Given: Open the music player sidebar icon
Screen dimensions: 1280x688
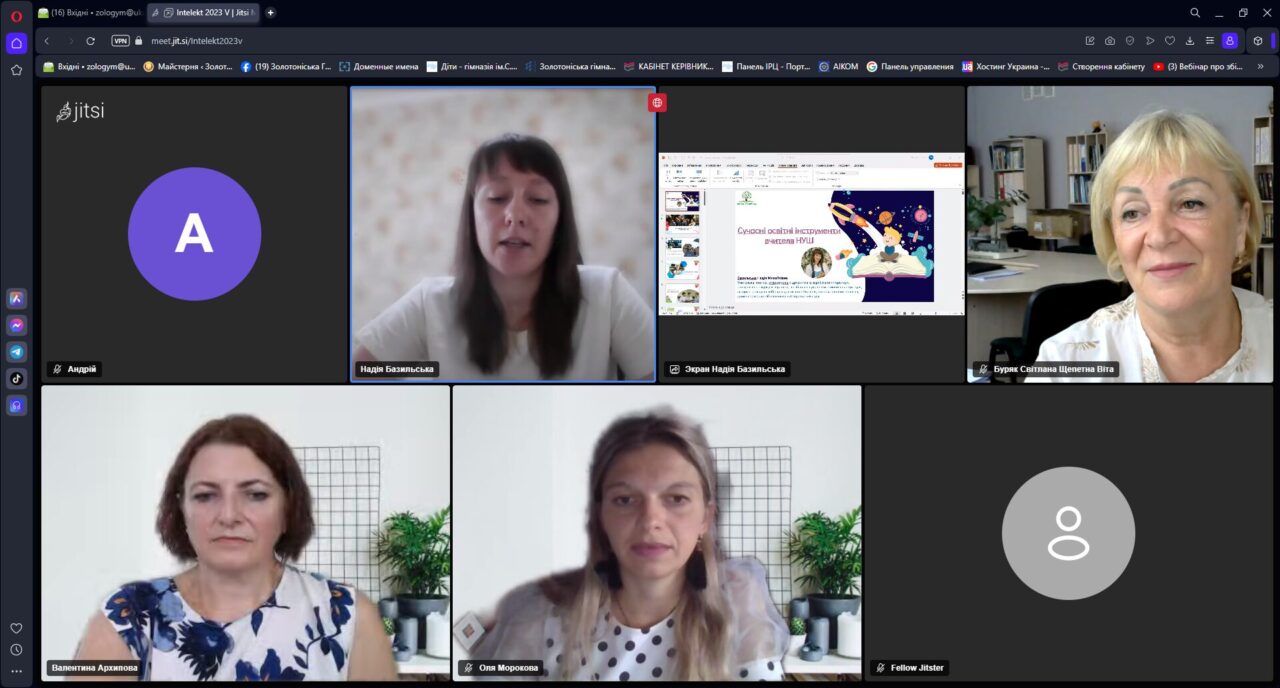Looking at the screenshot, I should (x=16, y=406).
